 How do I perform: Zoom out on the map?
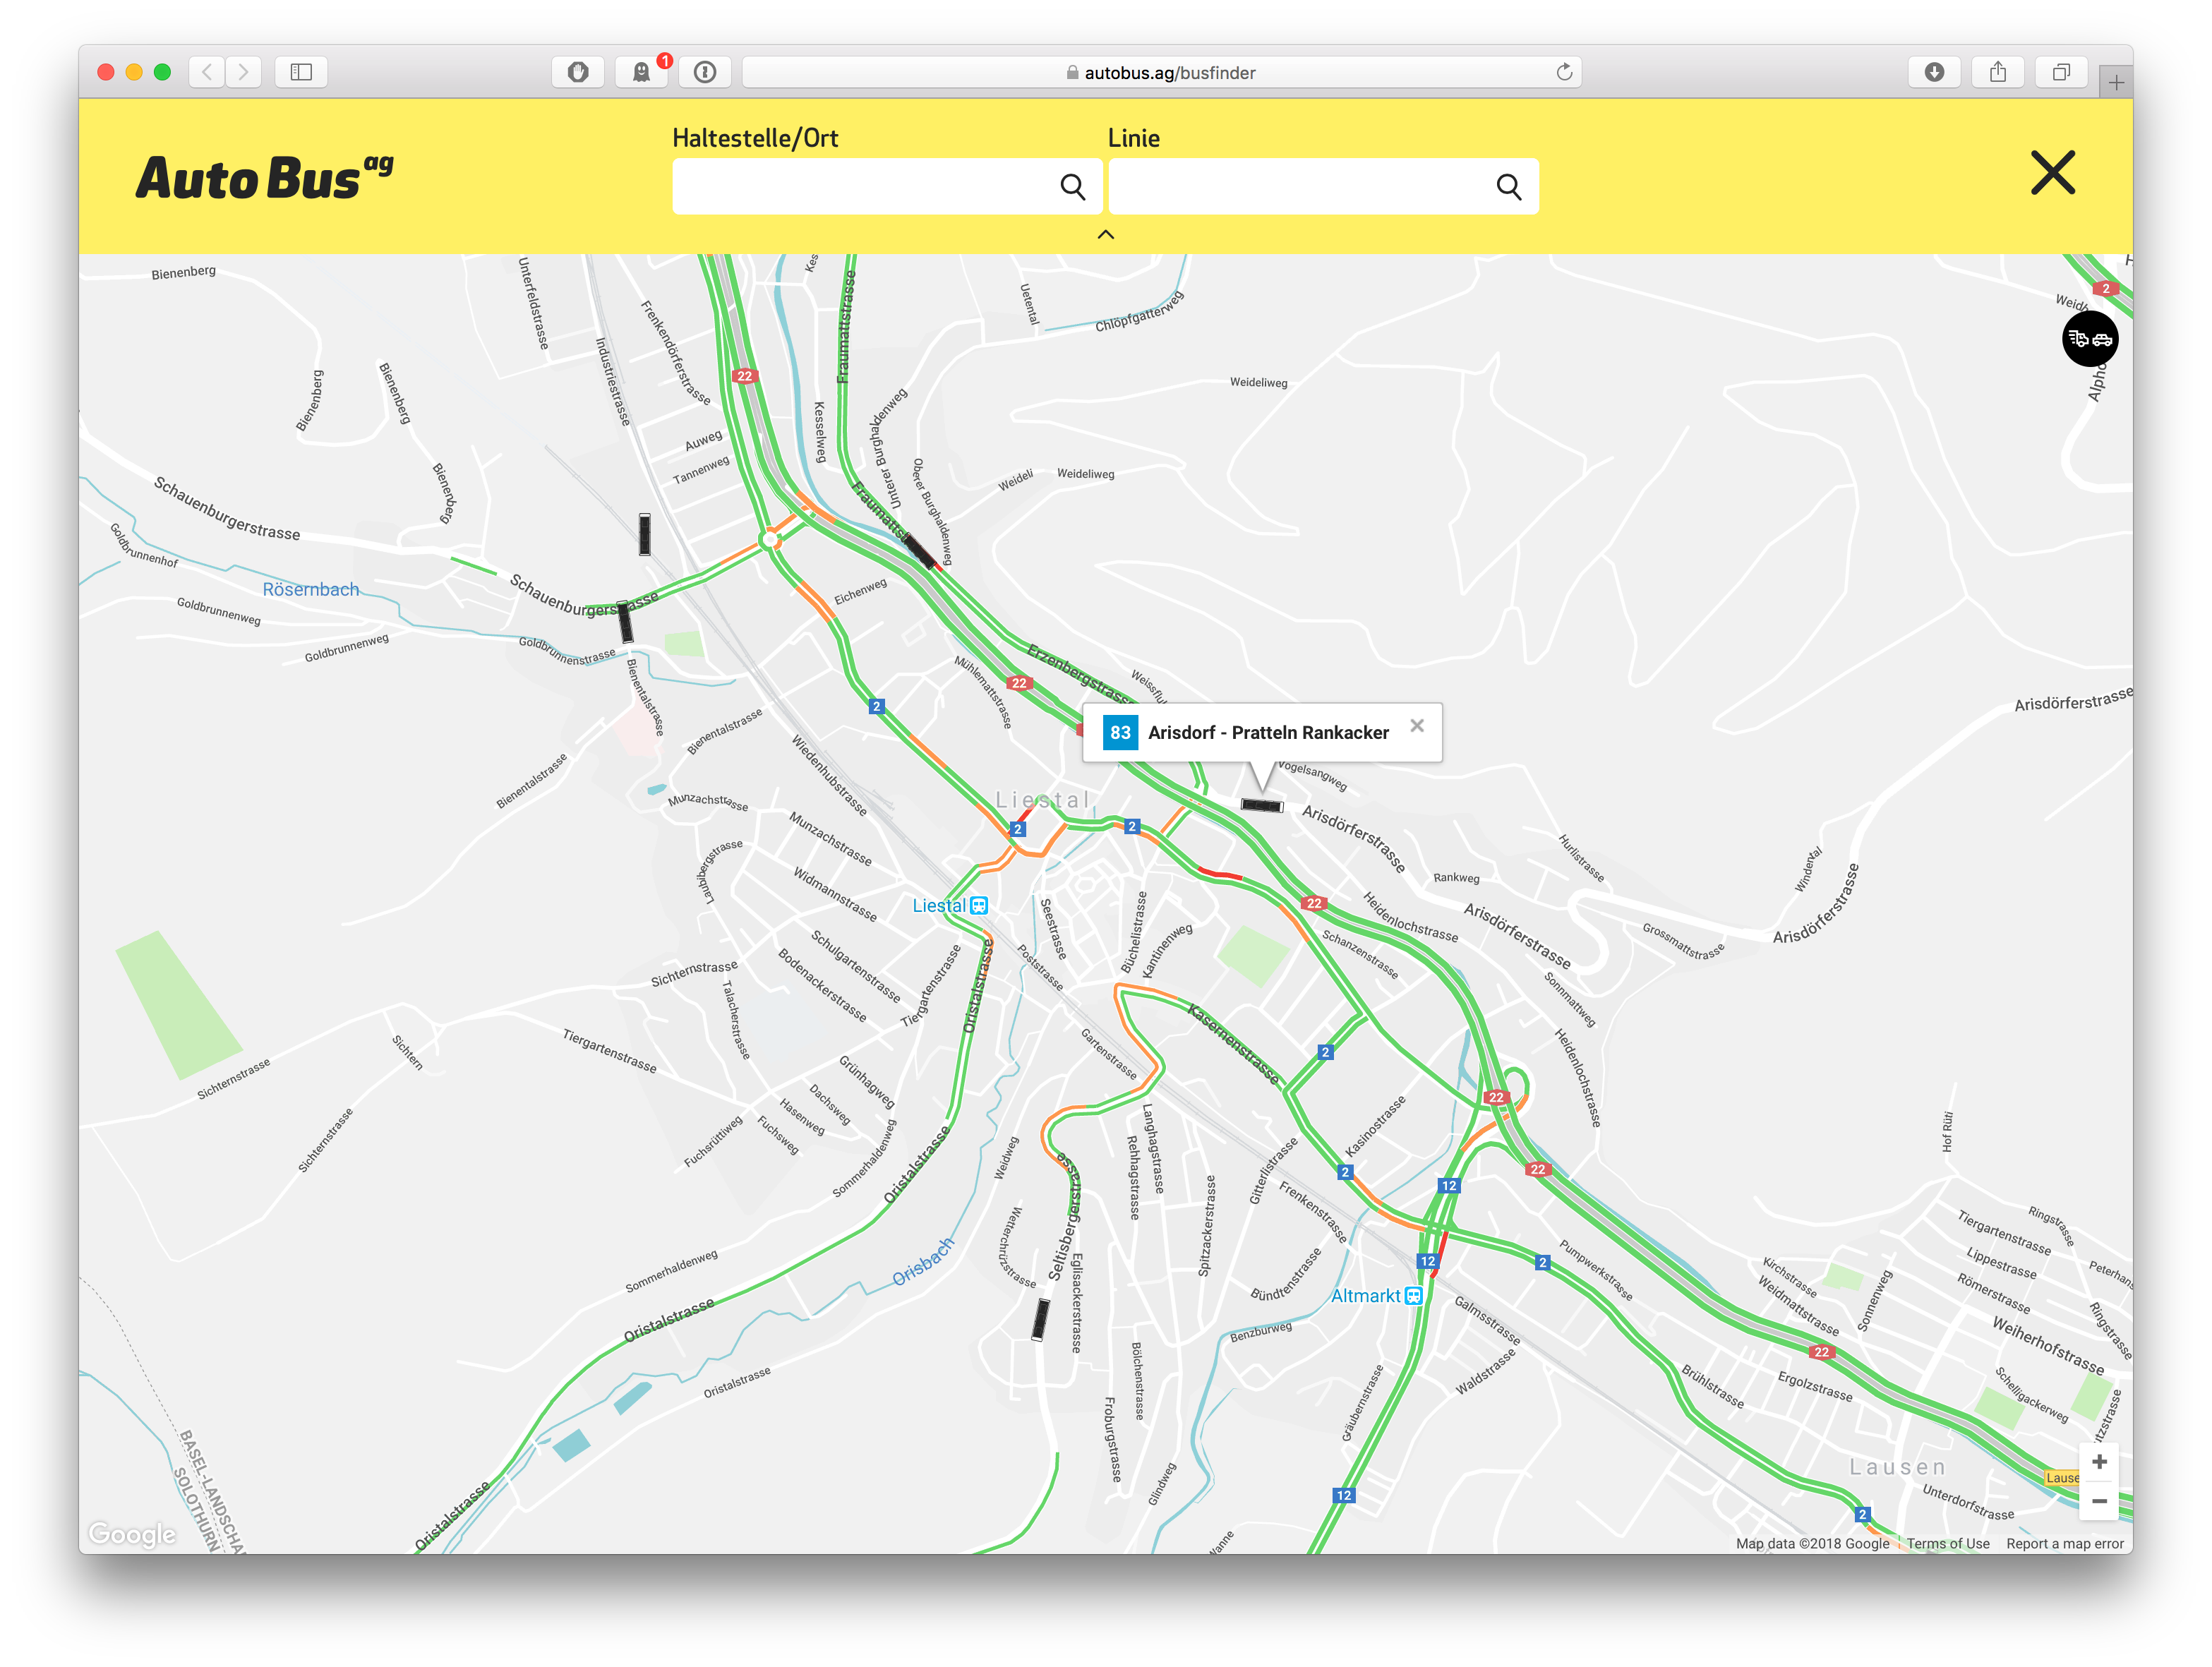click(2099, 1501)
